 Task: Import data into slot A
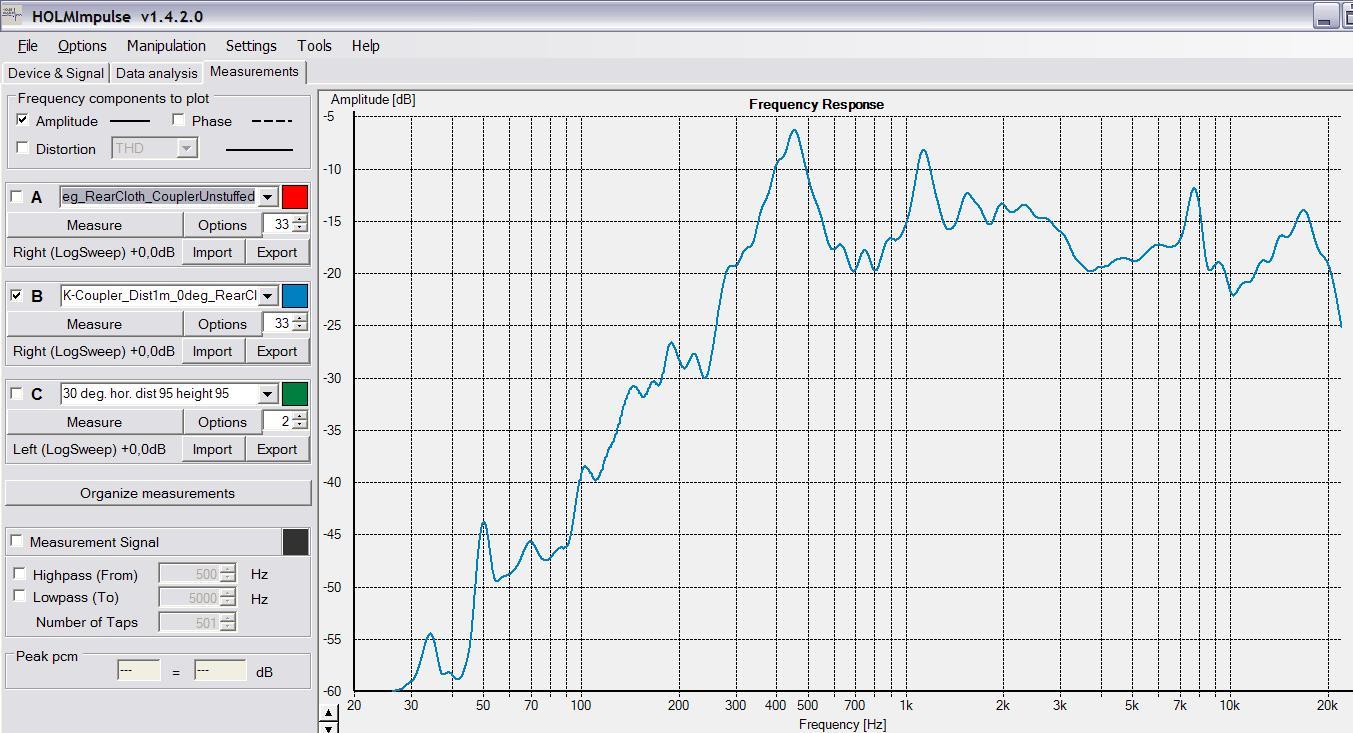pyautogui.click(x=212, y=252)
